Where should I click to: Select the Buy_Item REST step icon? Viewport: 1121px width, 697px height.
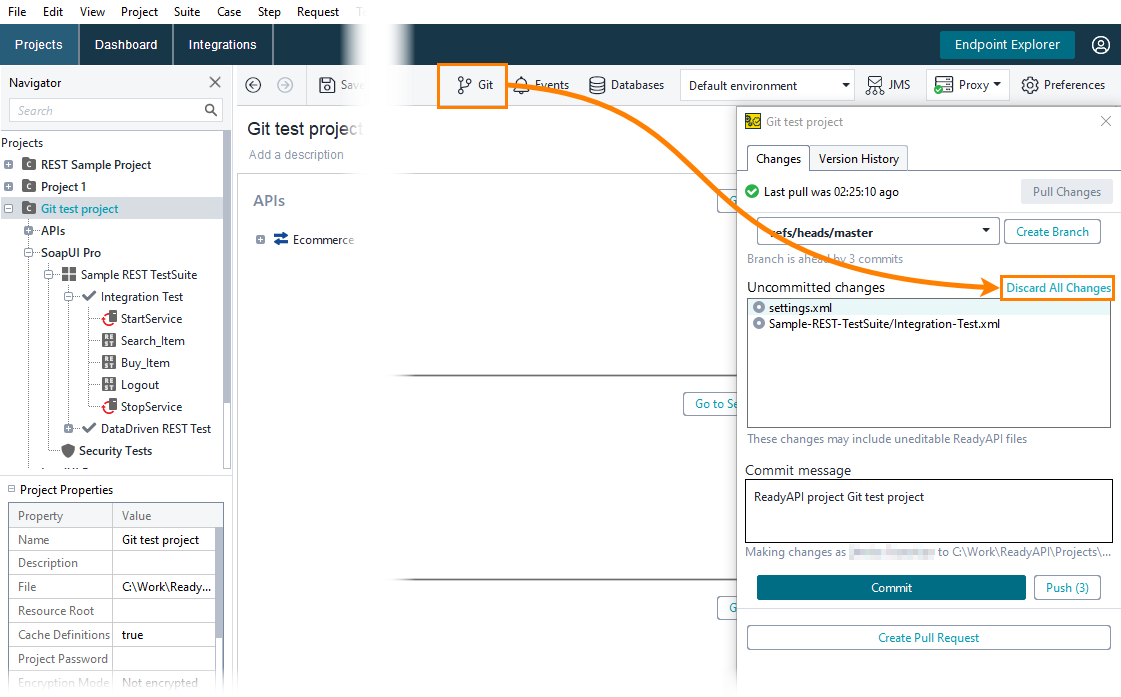[x=109, y=362]
